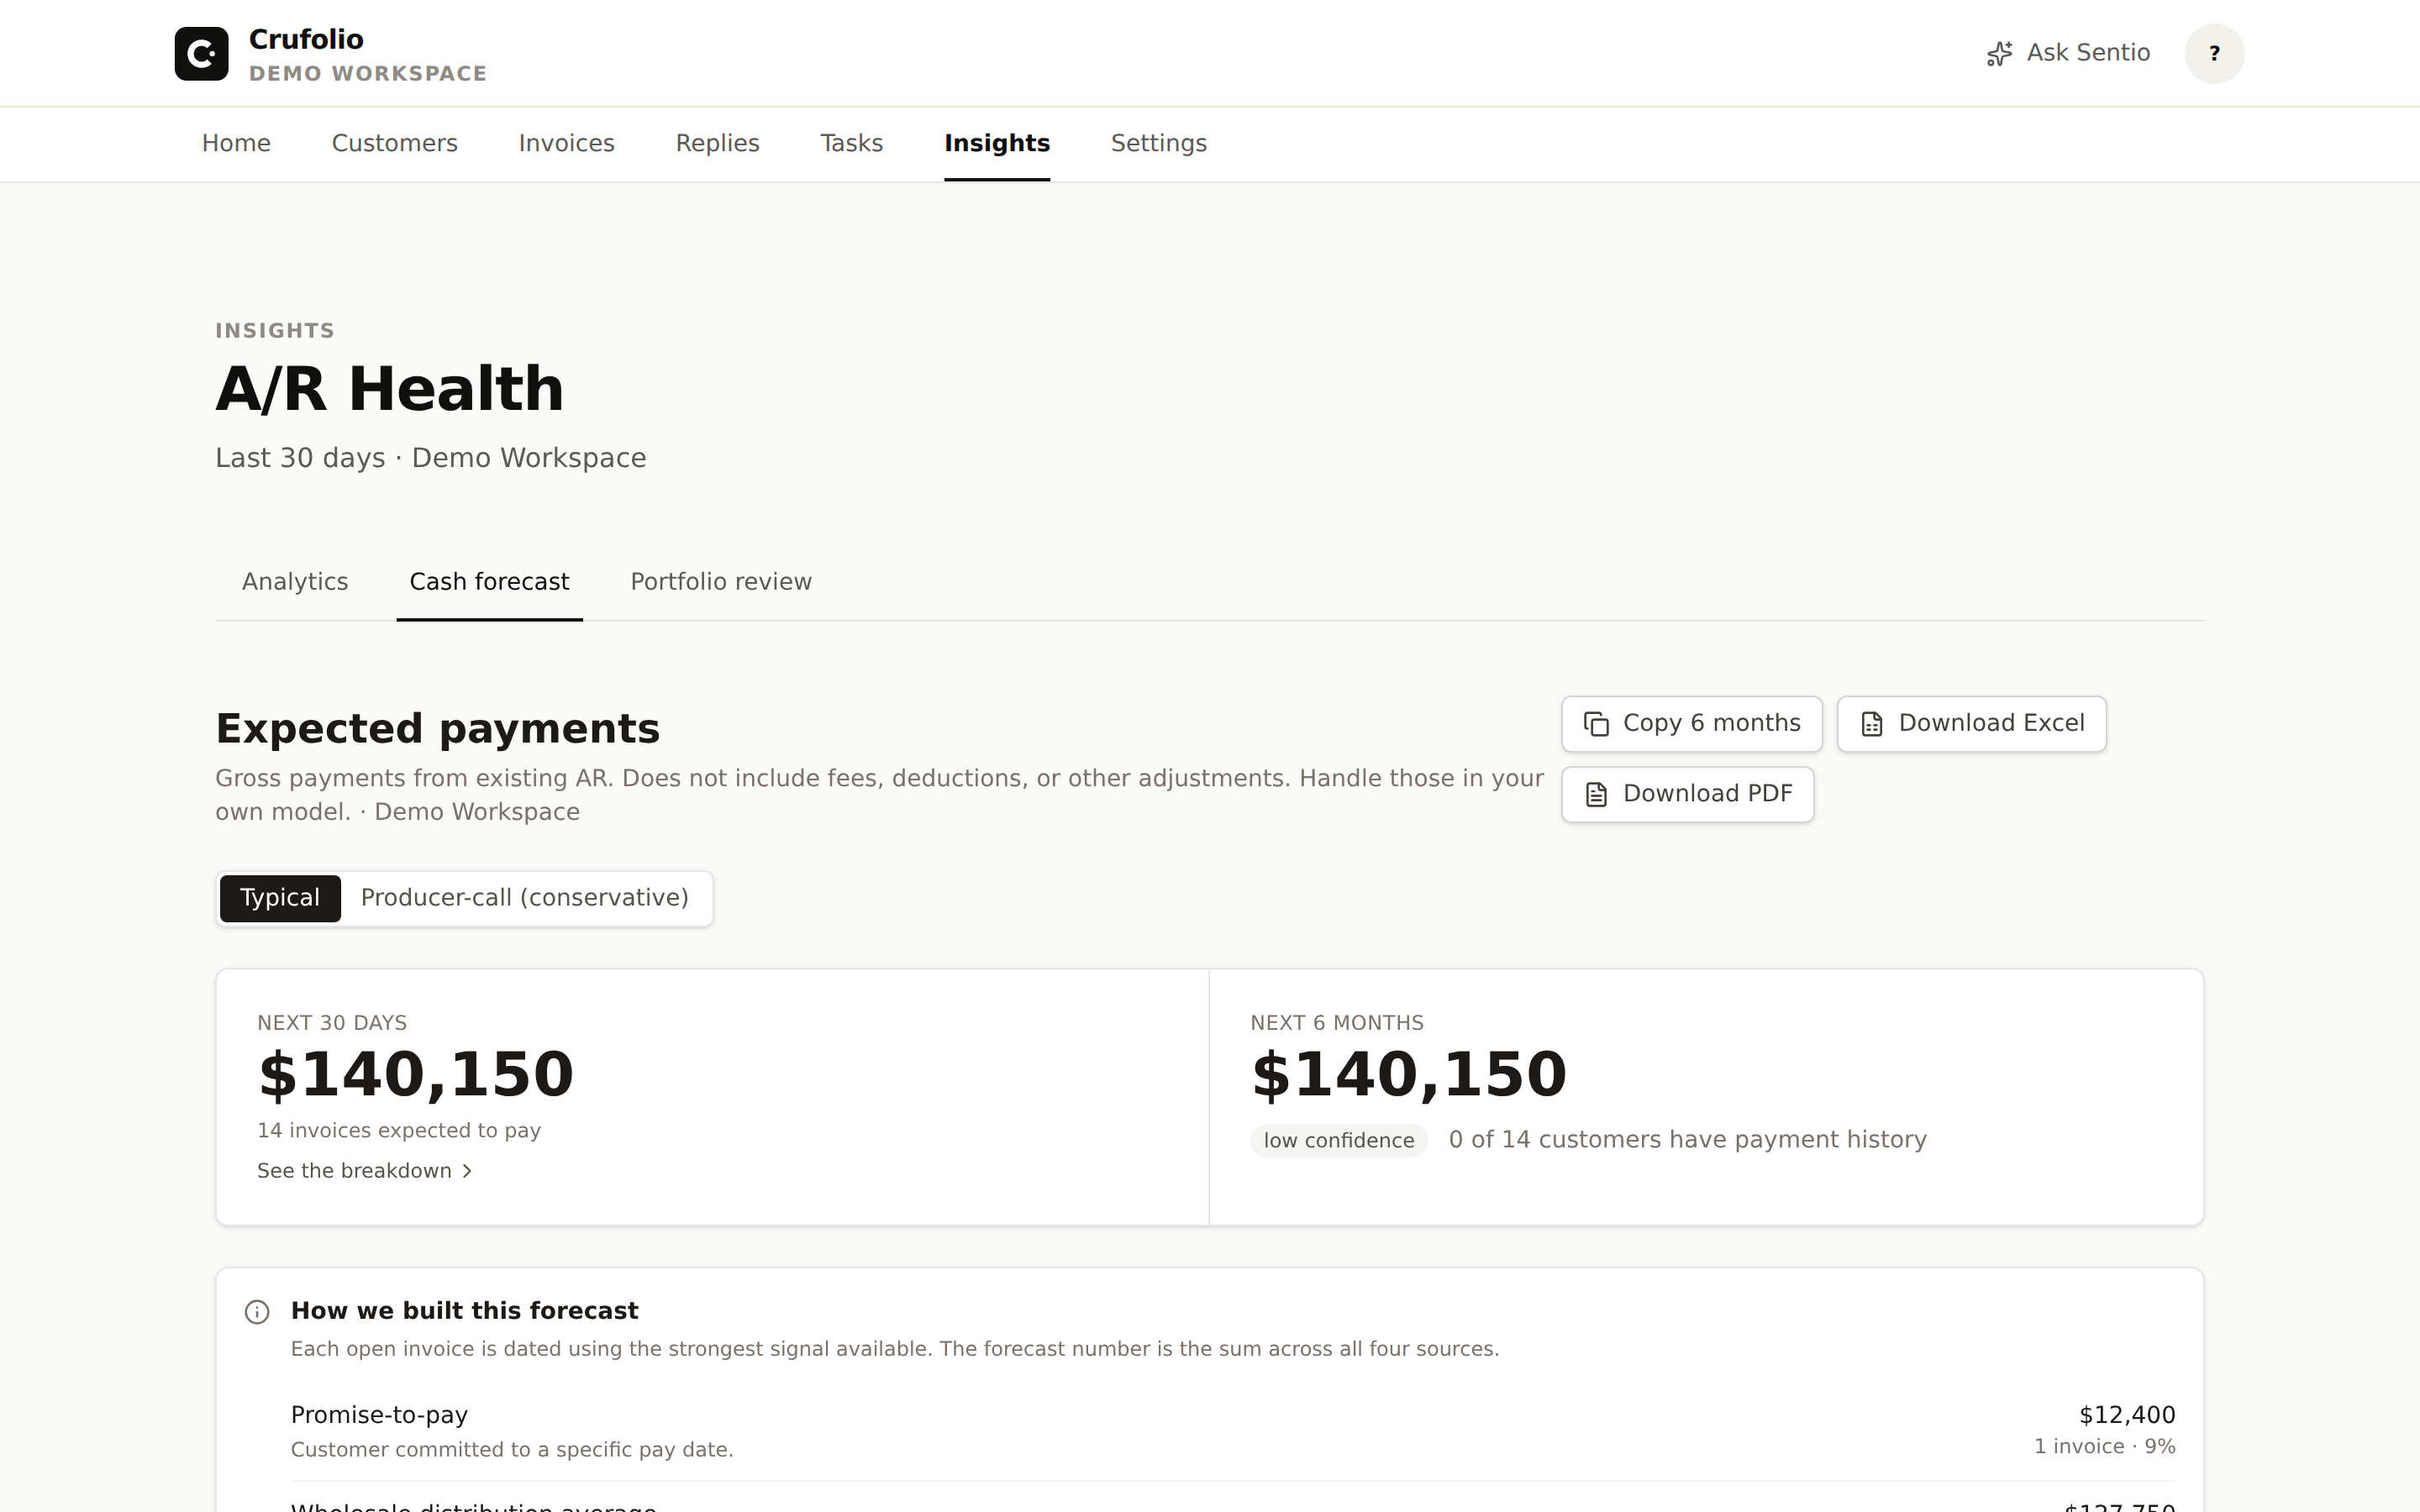Open the Replies nav item
2420x1512 pixels.
pos(718,143)
